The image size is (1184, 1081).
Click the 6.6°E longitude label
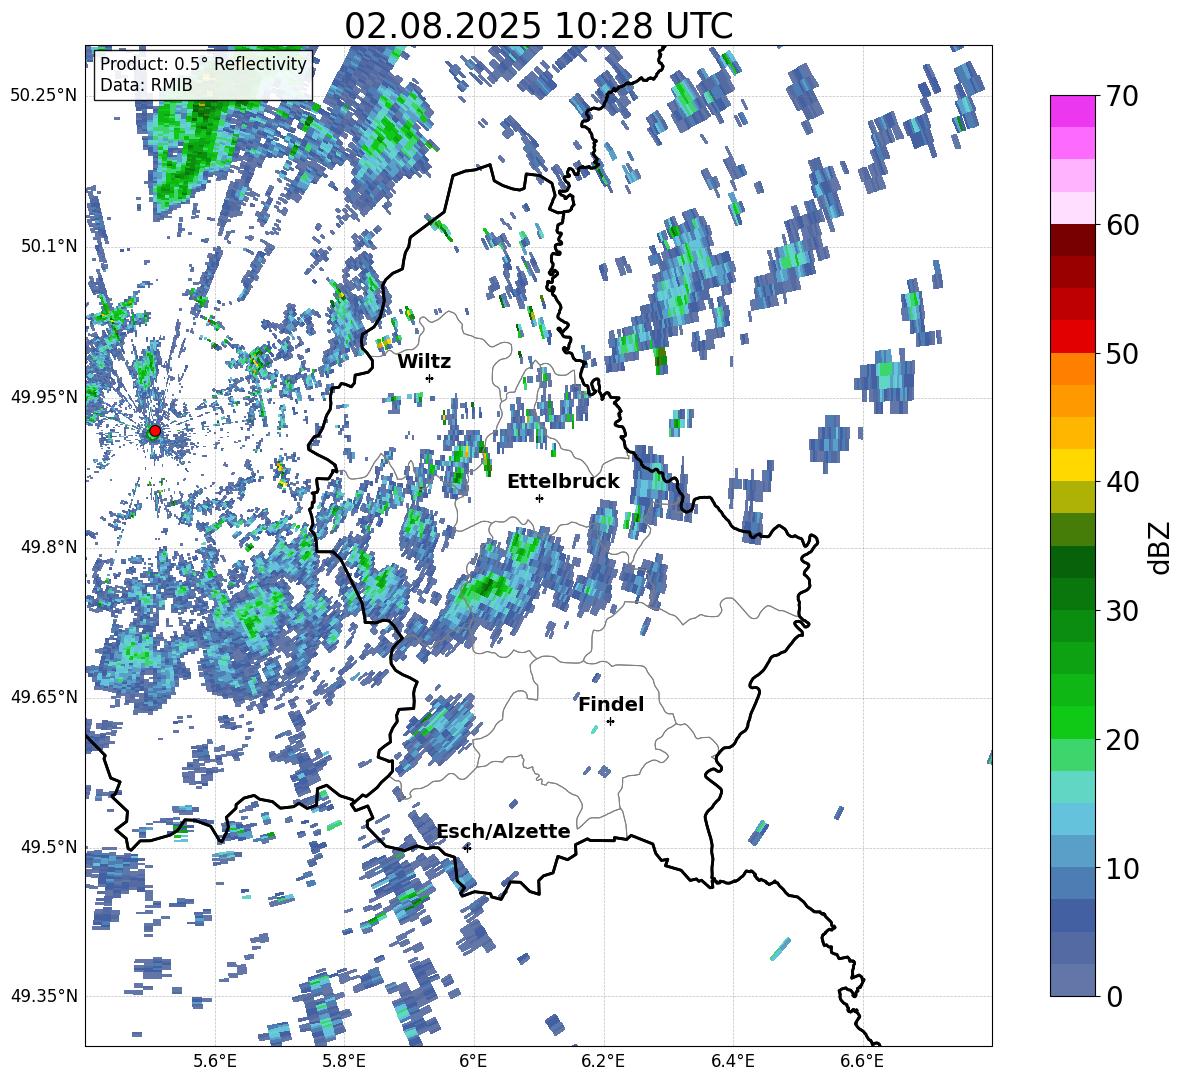pyautogui.click(x=862, y=1061)
